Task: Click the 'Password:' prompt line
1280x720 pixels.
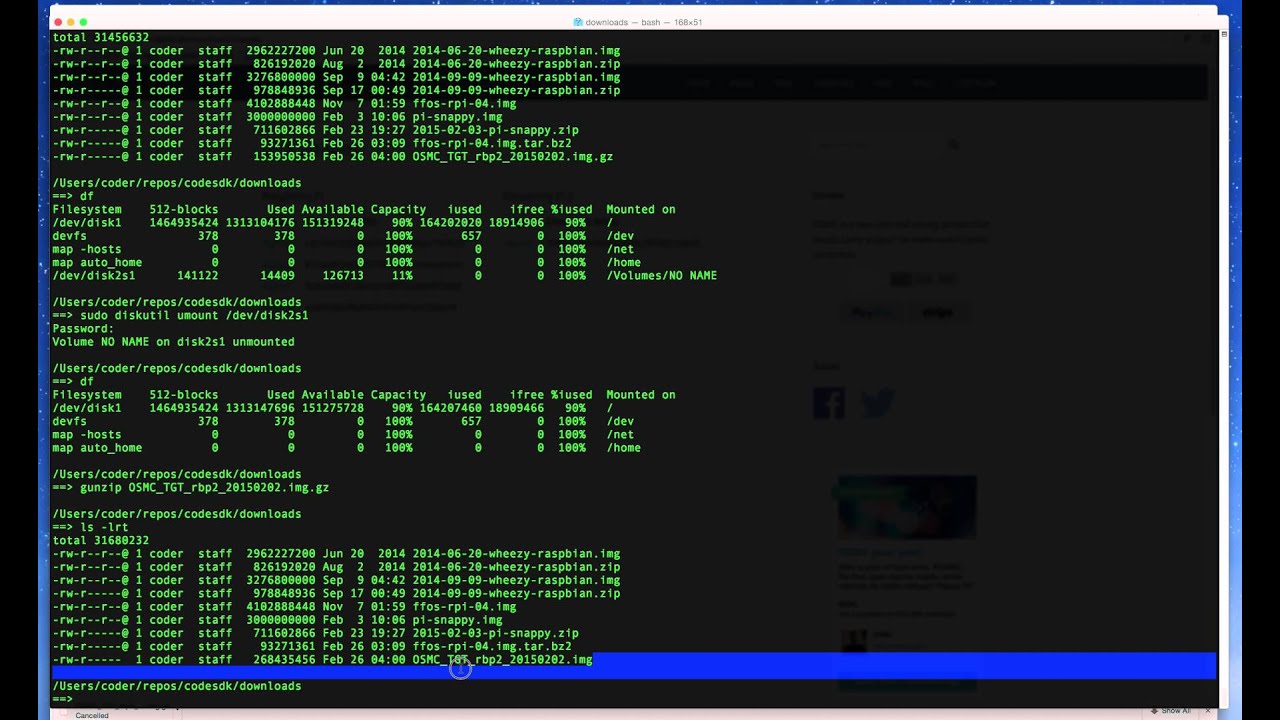Action: click(83, 328)
